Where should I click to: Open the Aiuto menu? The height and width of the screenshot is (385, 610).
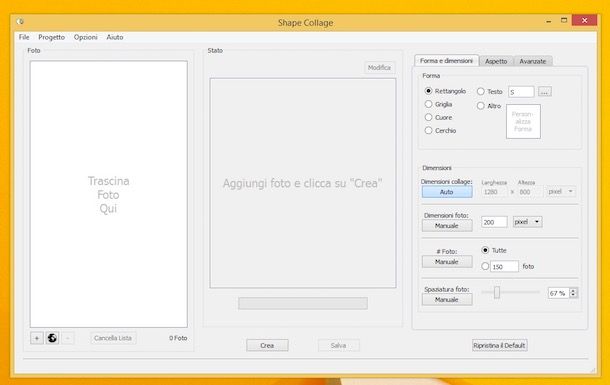[115, 37]
